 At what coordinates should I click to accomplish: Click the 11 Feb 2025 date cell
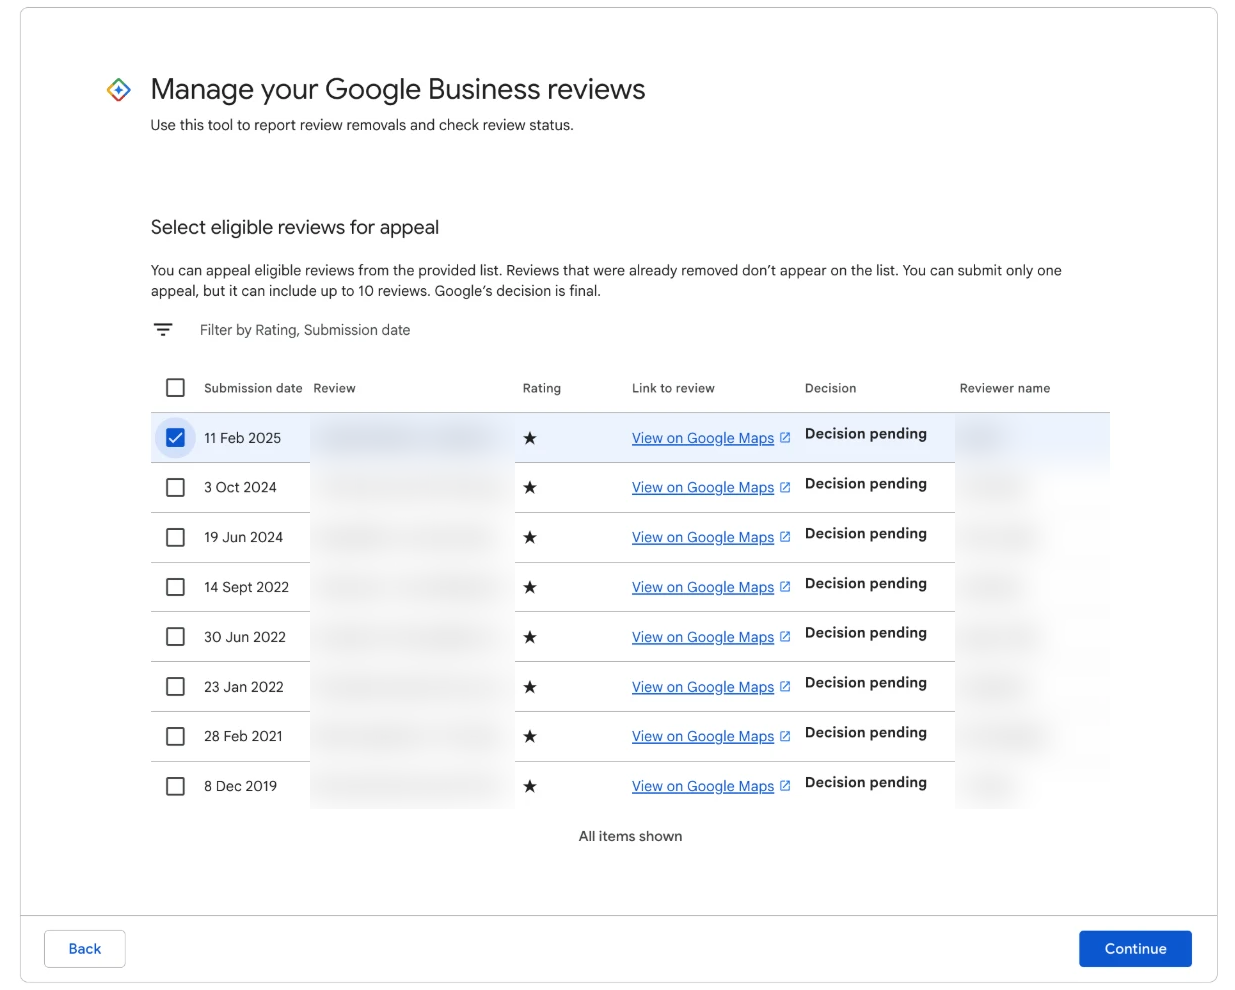click(x=243, y=438)
